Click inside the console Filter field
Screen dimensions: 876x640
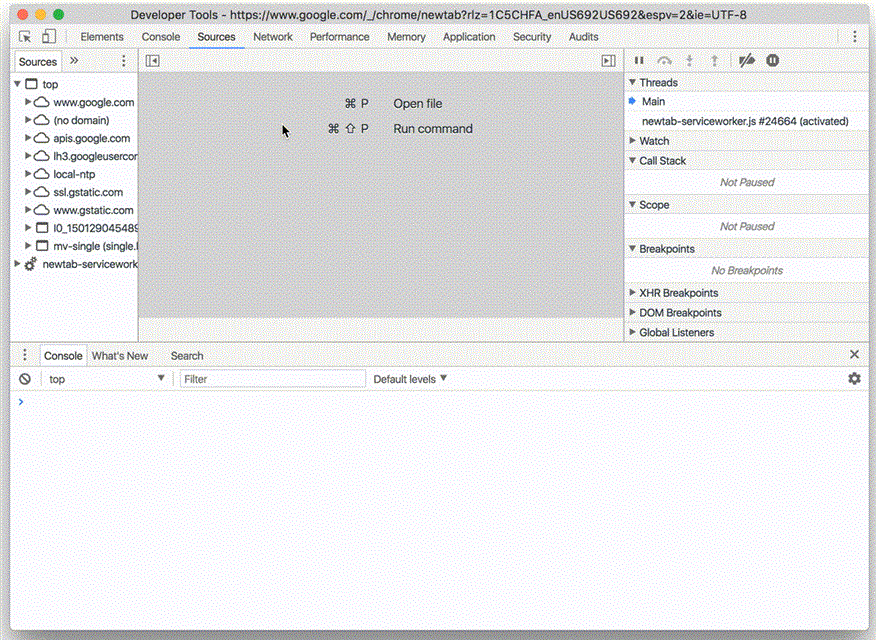click(x=270, y=378)
